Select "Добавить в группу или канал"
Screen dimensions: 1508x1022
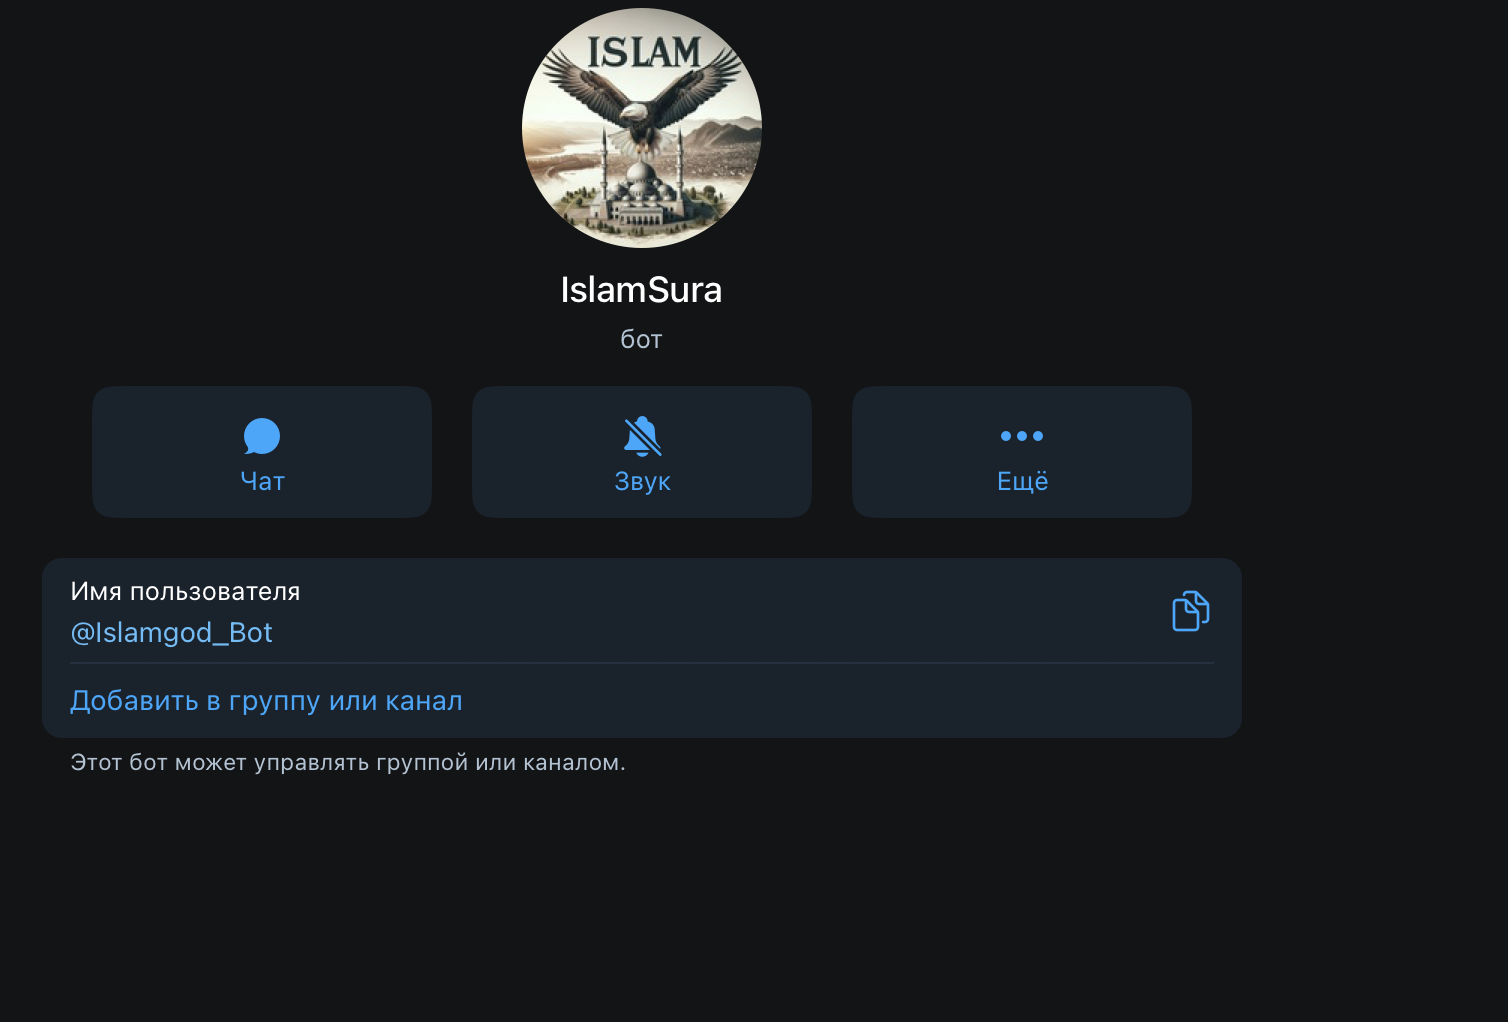(266, 700)
